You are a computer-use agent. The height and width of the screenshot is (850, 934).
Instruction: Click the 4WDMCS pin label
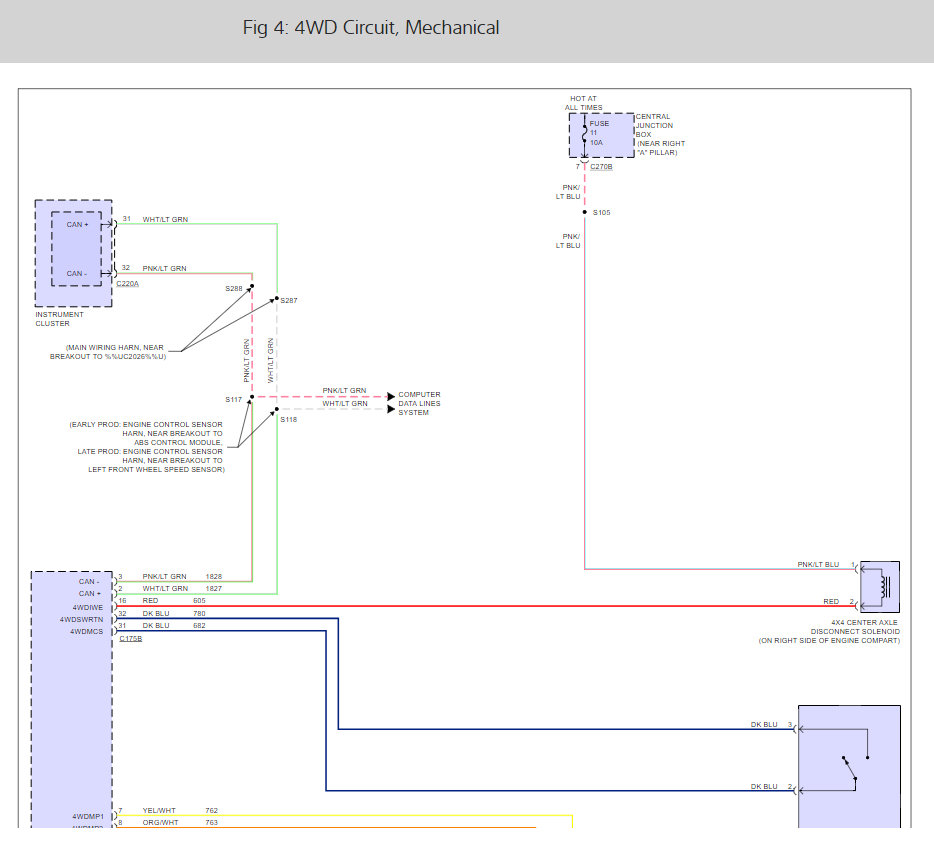tap(86, 631)
